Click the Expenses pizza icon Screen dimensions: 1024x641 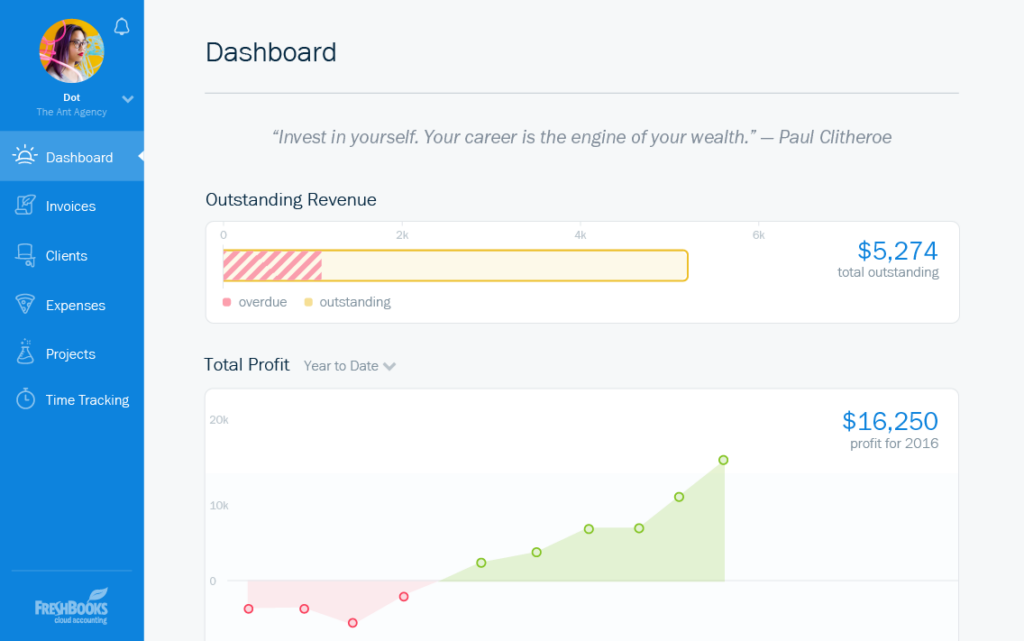coord(25,304)
